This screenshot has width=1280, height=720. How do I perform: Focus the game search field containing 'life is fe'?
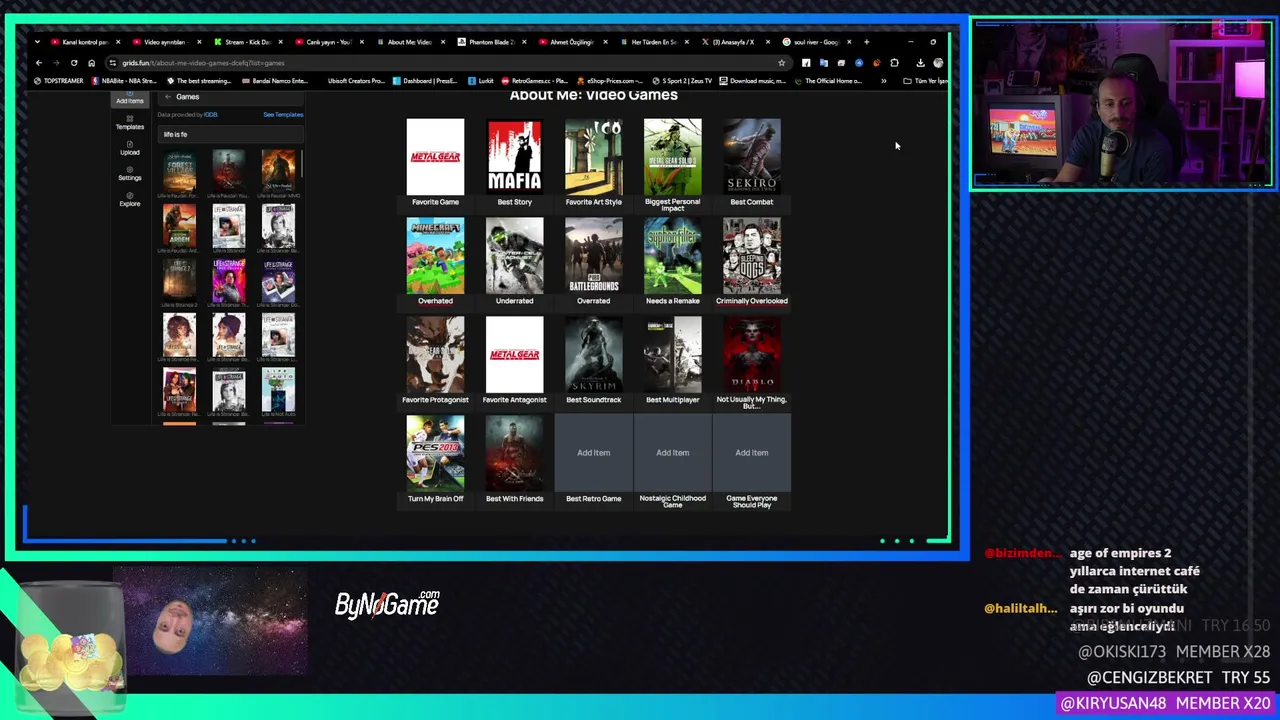tap(230, 134)
